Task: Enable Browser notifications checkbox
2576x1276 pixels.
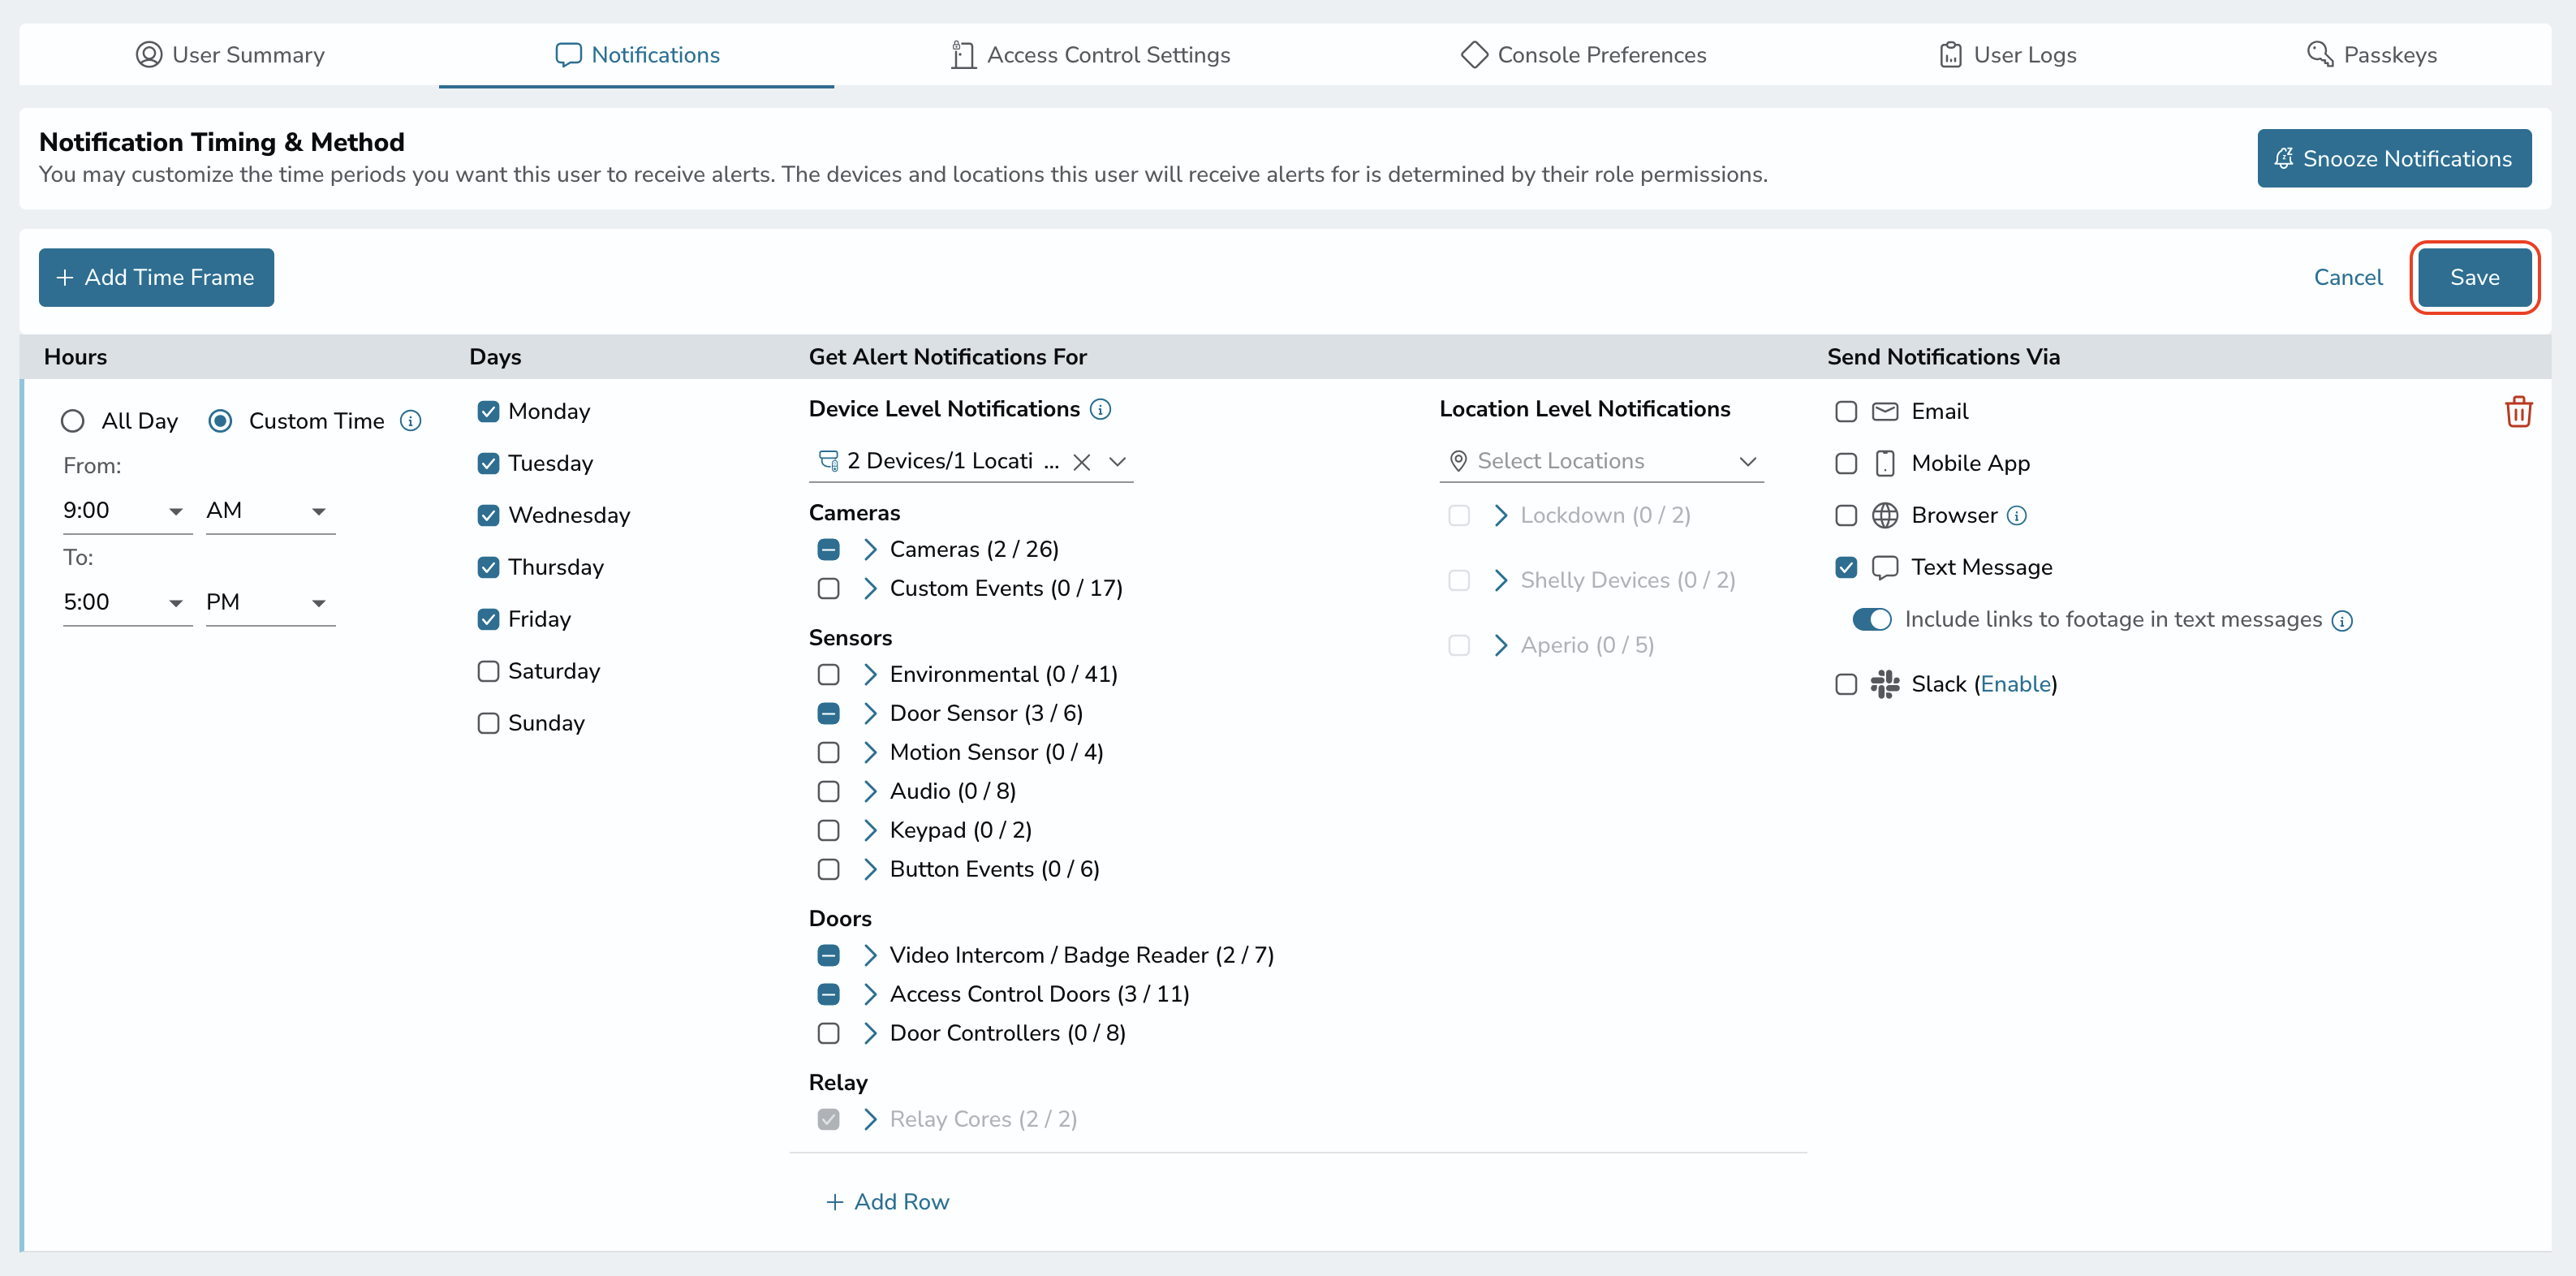Action: [1846, 515]
